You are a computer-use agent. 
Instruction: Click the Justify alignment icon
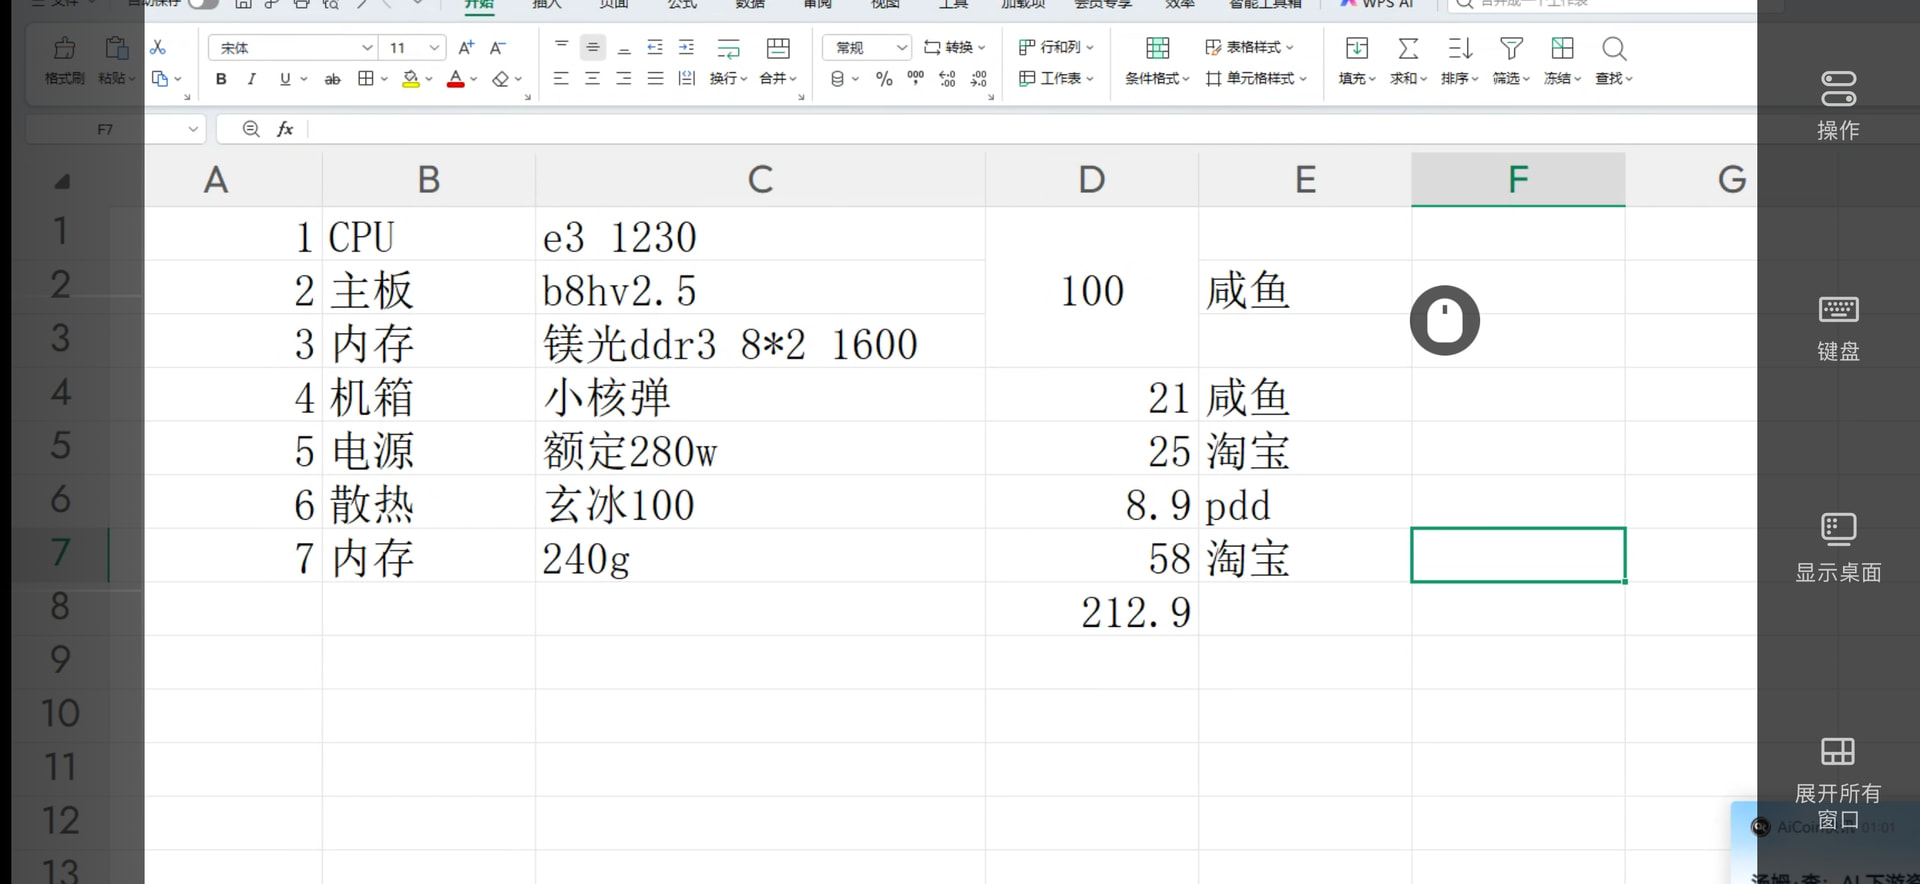coord(655,78)
